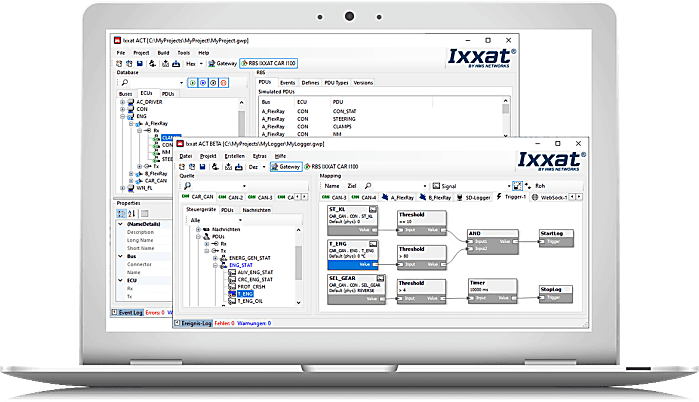Click the build configuration icon in MyLogger toolbar
Viewport: 699px width, 402px height.
215,167
